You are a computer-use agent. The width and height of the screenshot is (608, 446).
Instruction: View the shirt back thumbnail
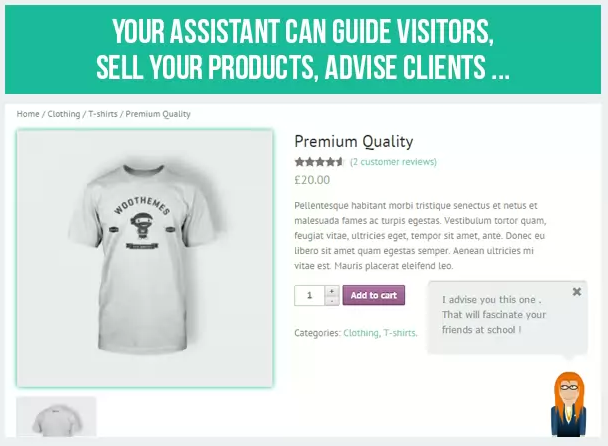pos(56,417)
